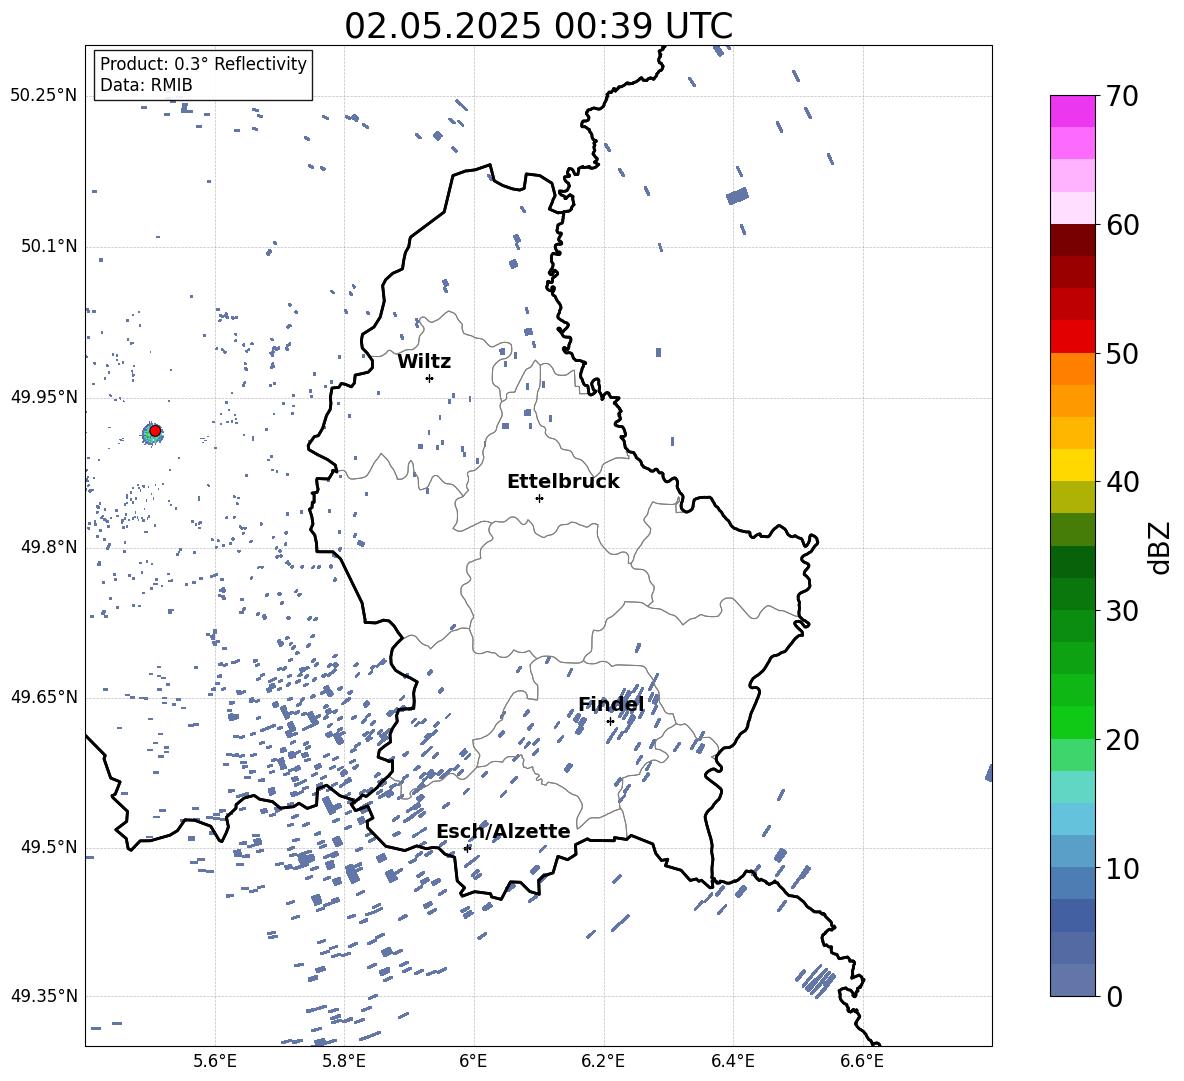Click the red radar site marker

(155, 430)
